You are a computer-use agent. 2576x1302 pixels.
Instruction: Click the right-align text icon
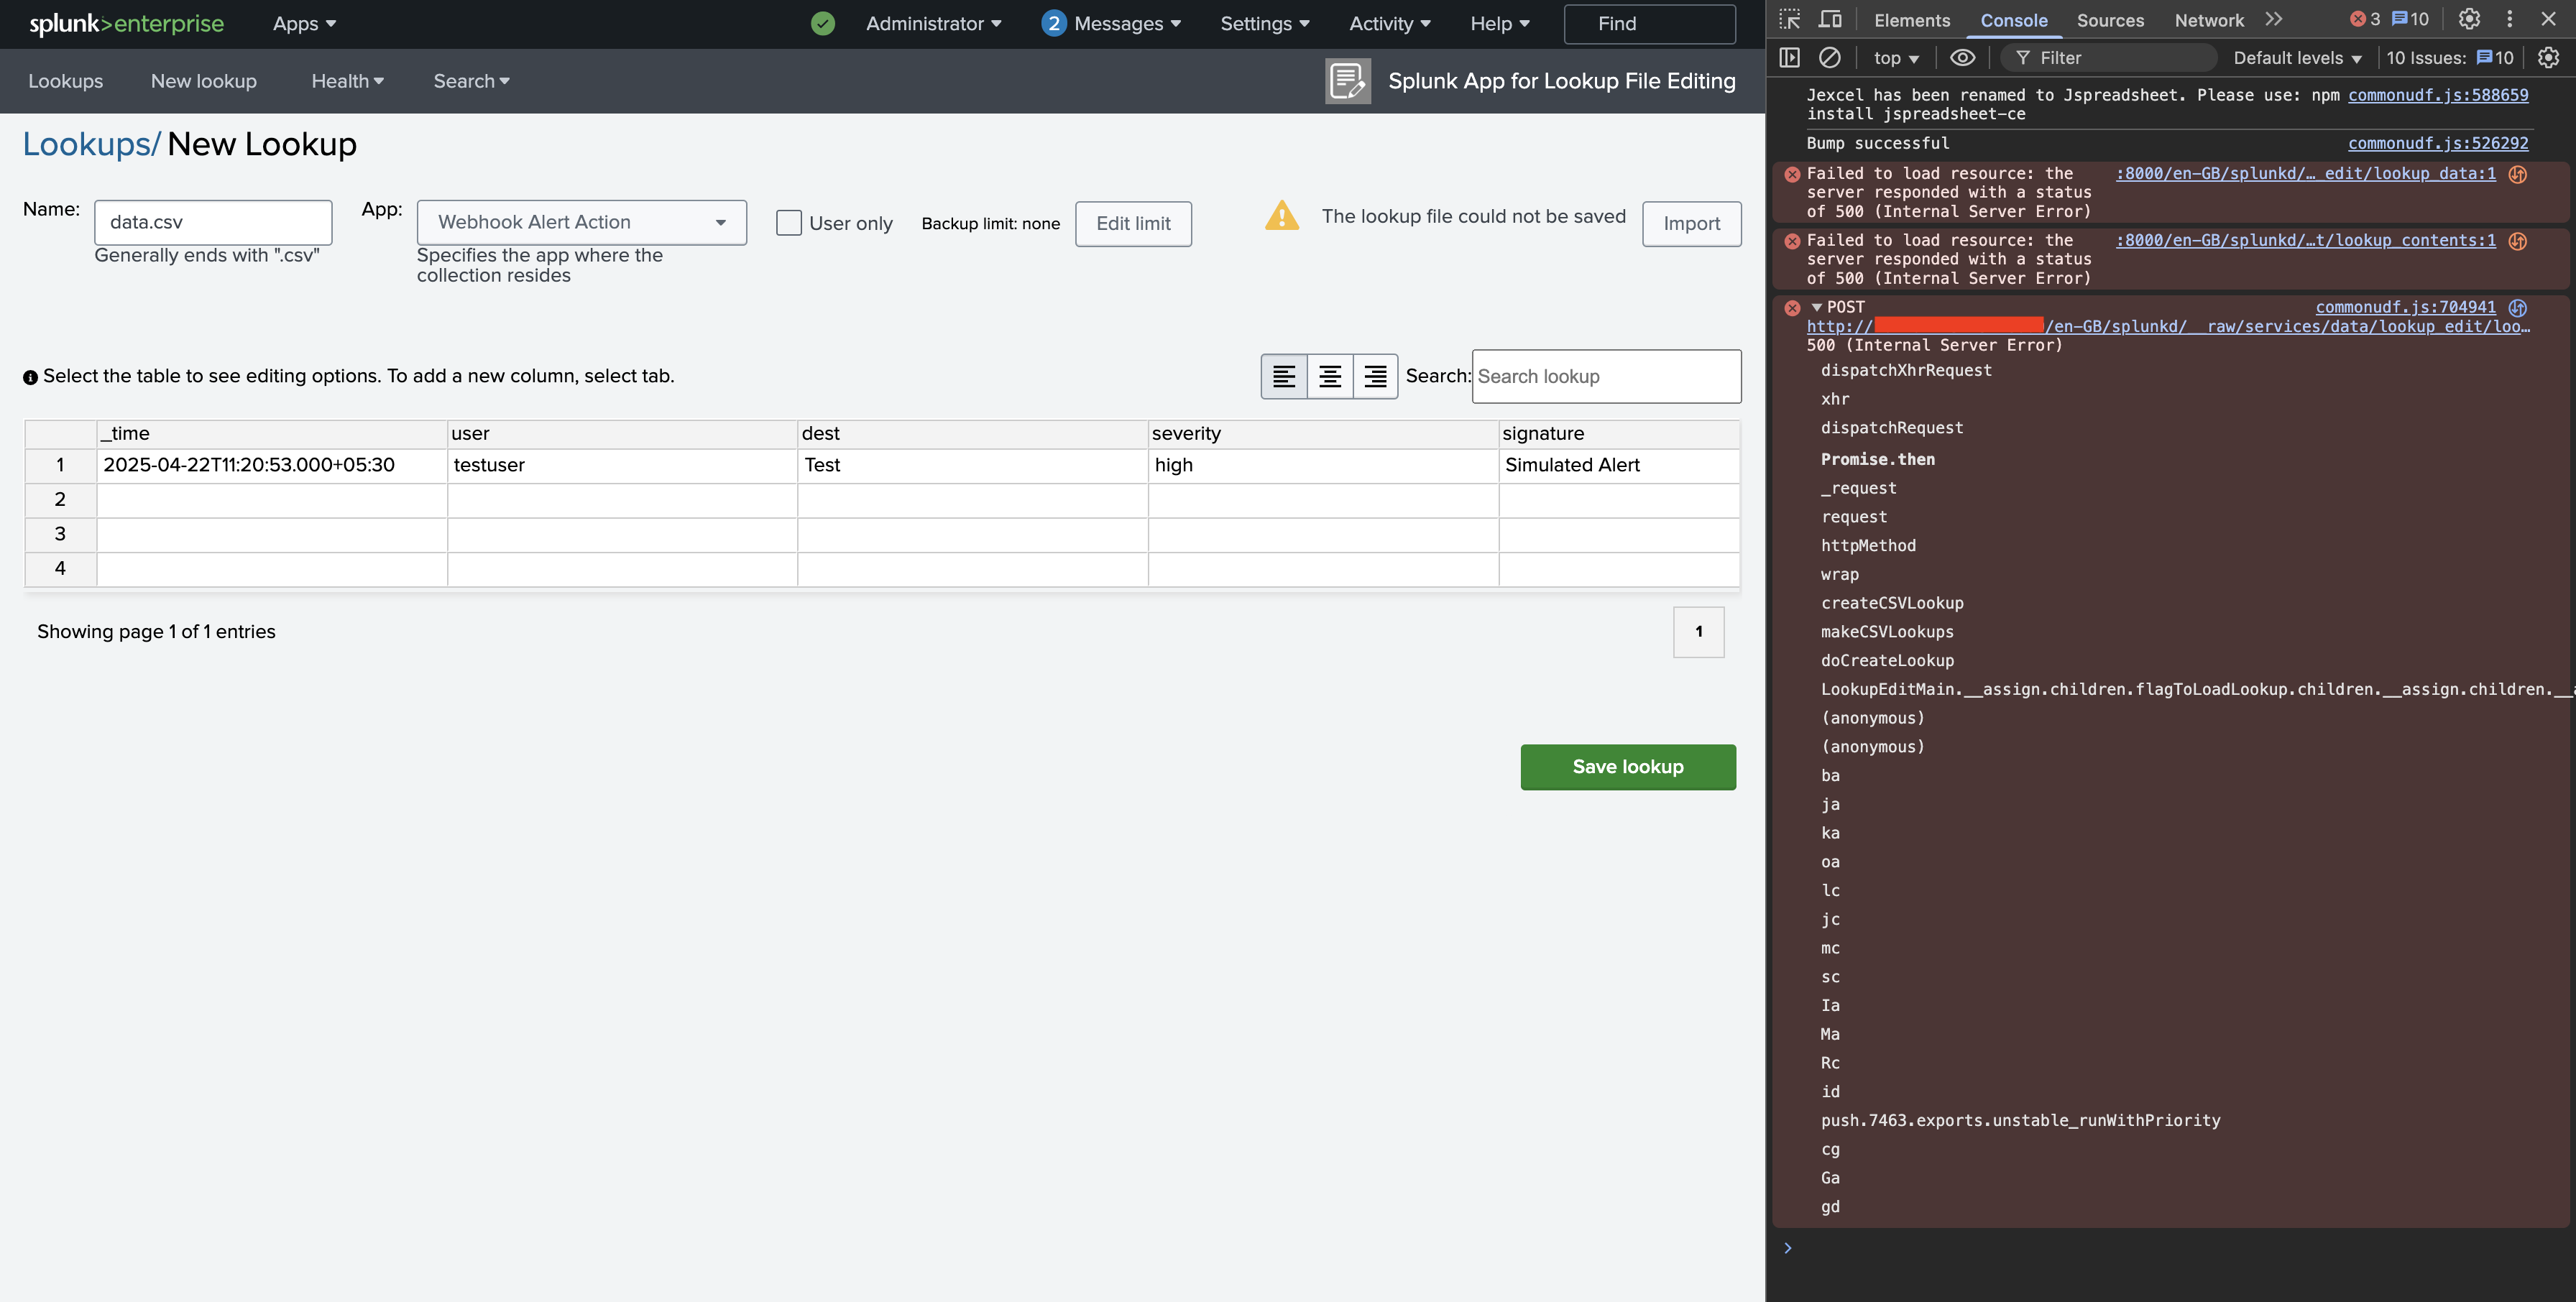(x=1375, y=376)
